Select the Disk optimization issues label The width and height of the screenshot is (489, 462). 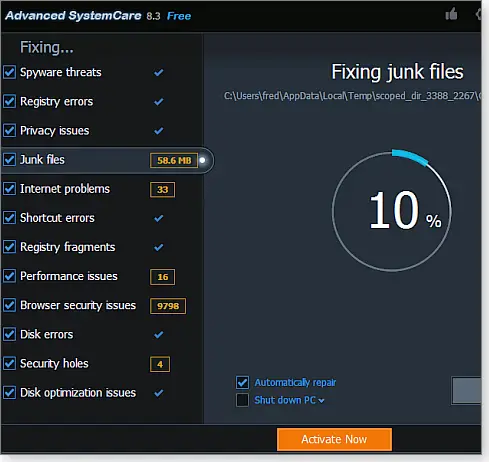[78, 393]
